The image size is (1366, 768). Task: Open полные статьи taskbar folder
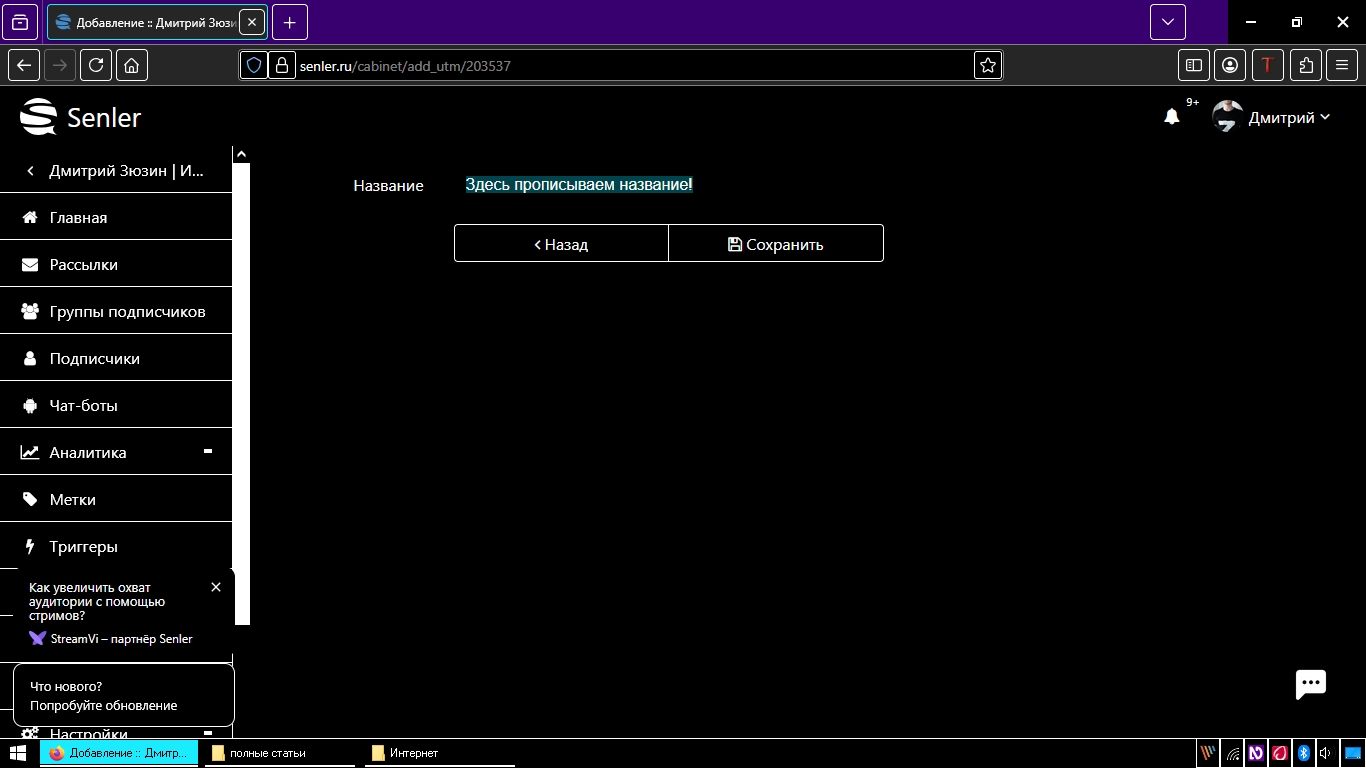280,753
